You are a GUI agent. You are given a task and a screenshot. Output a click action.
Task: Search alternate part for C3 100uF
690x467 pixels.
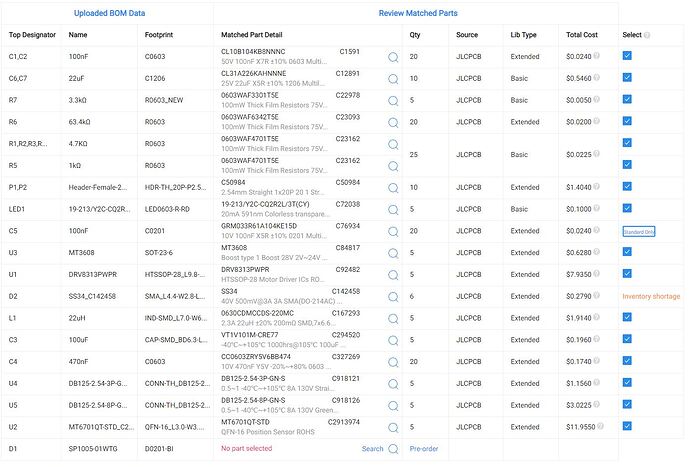[393, 340]
